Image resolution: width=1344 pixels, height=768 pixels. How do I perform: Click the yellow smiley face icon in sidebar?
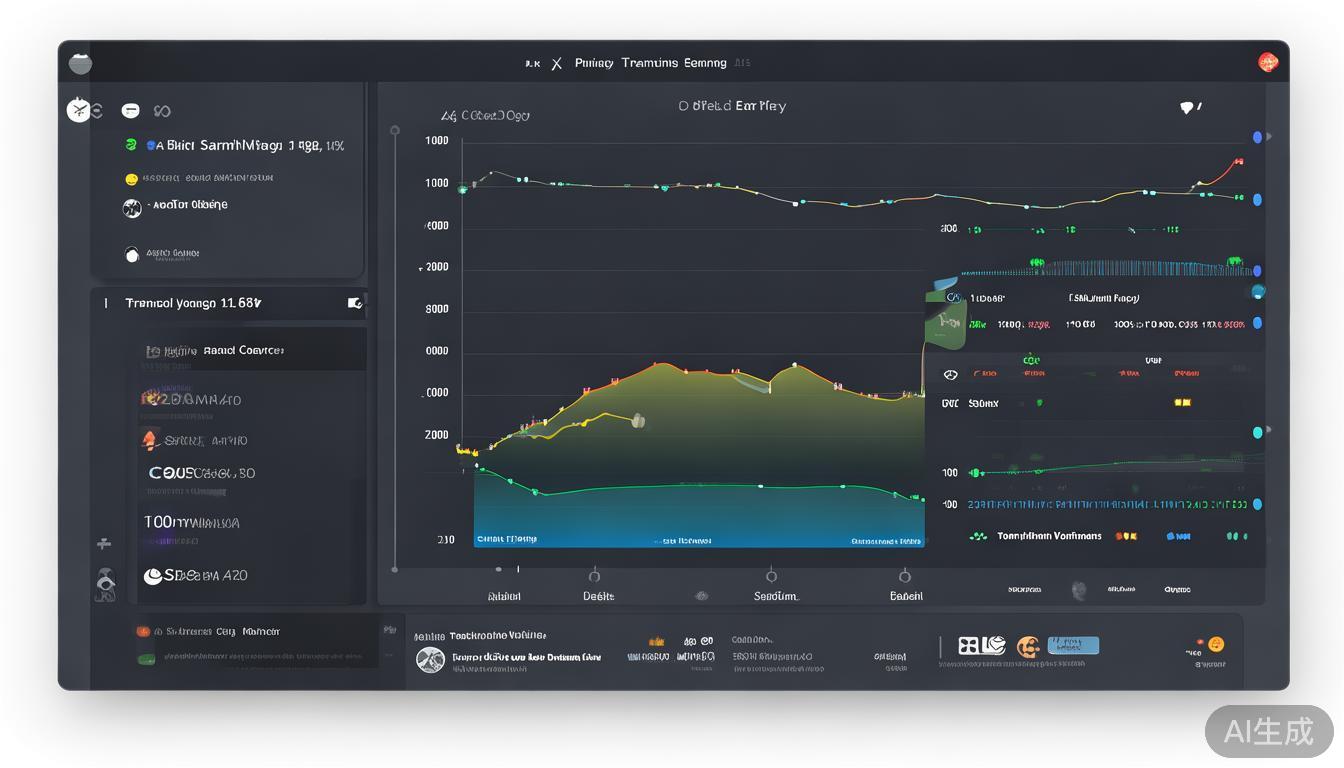coord(131,179)
